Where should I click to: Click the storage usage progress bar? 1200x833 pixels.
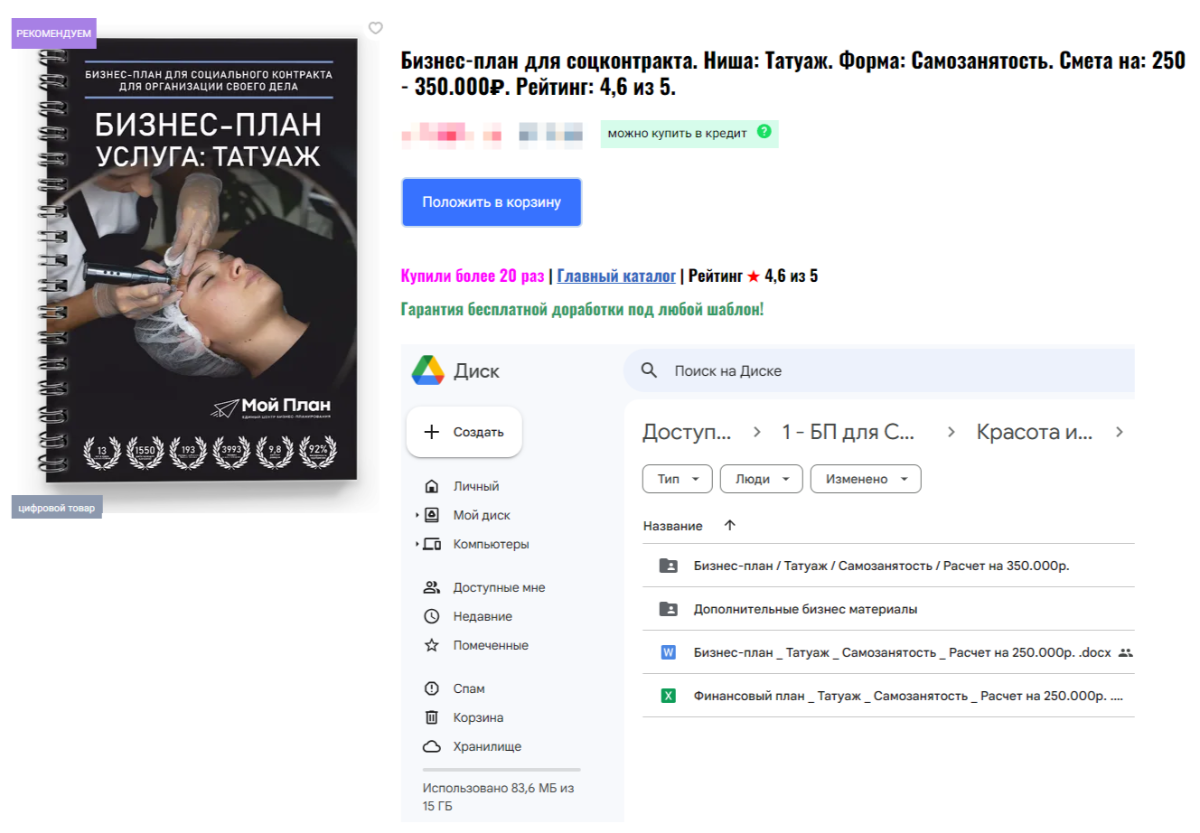[x=501, y=770]
